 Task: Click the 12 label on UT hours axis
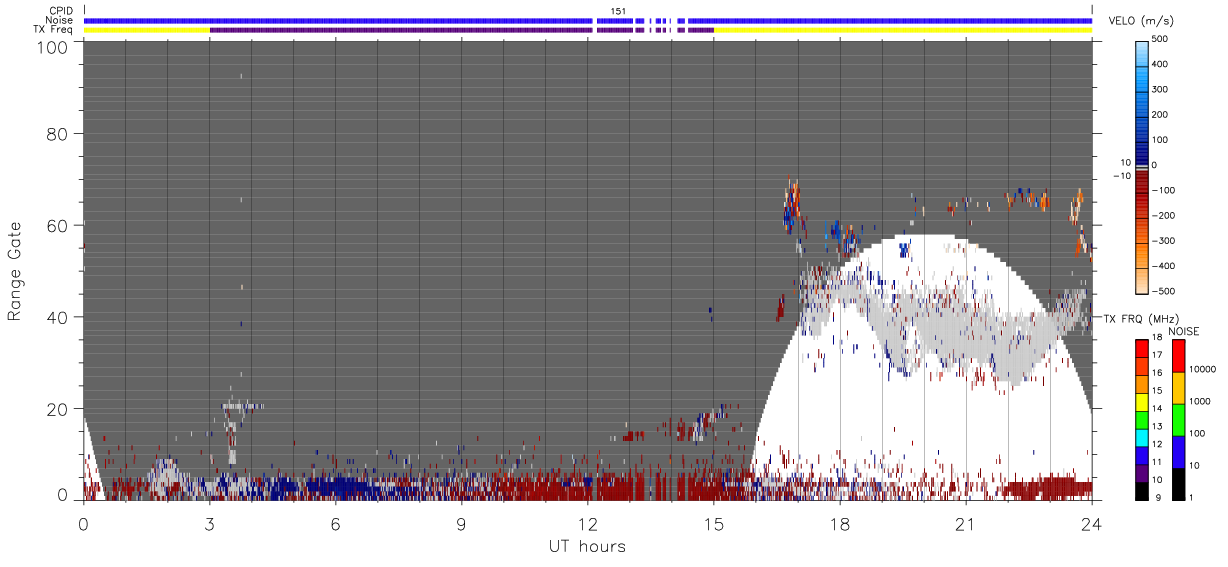pos(587,523)
